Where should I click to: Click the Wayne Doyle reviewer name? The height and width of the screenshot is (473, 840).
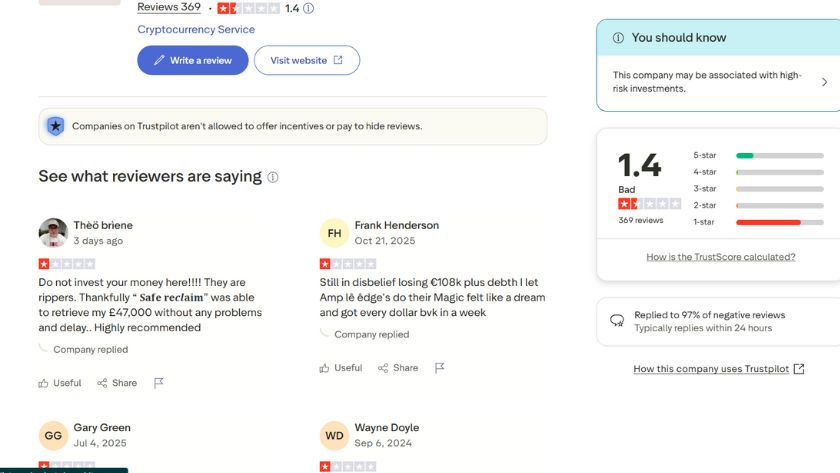pyautogui.click(x=387, y=428)
